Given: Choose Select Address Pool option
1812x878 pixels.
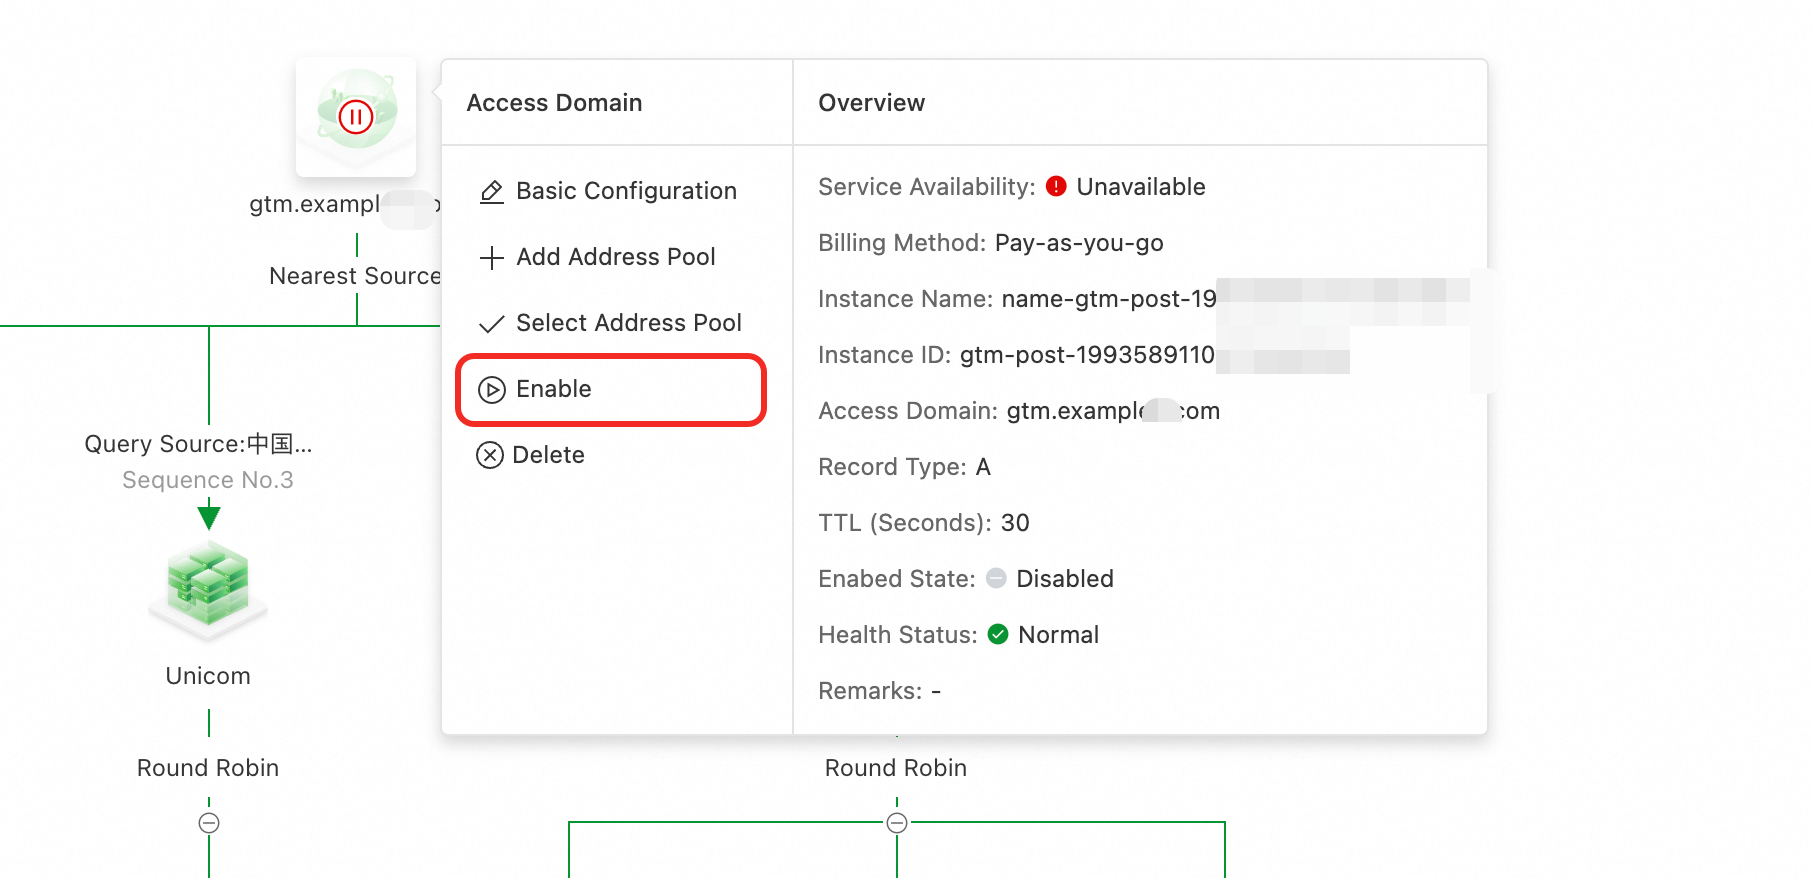Looking at the screenshot, I should click(610, 323).
